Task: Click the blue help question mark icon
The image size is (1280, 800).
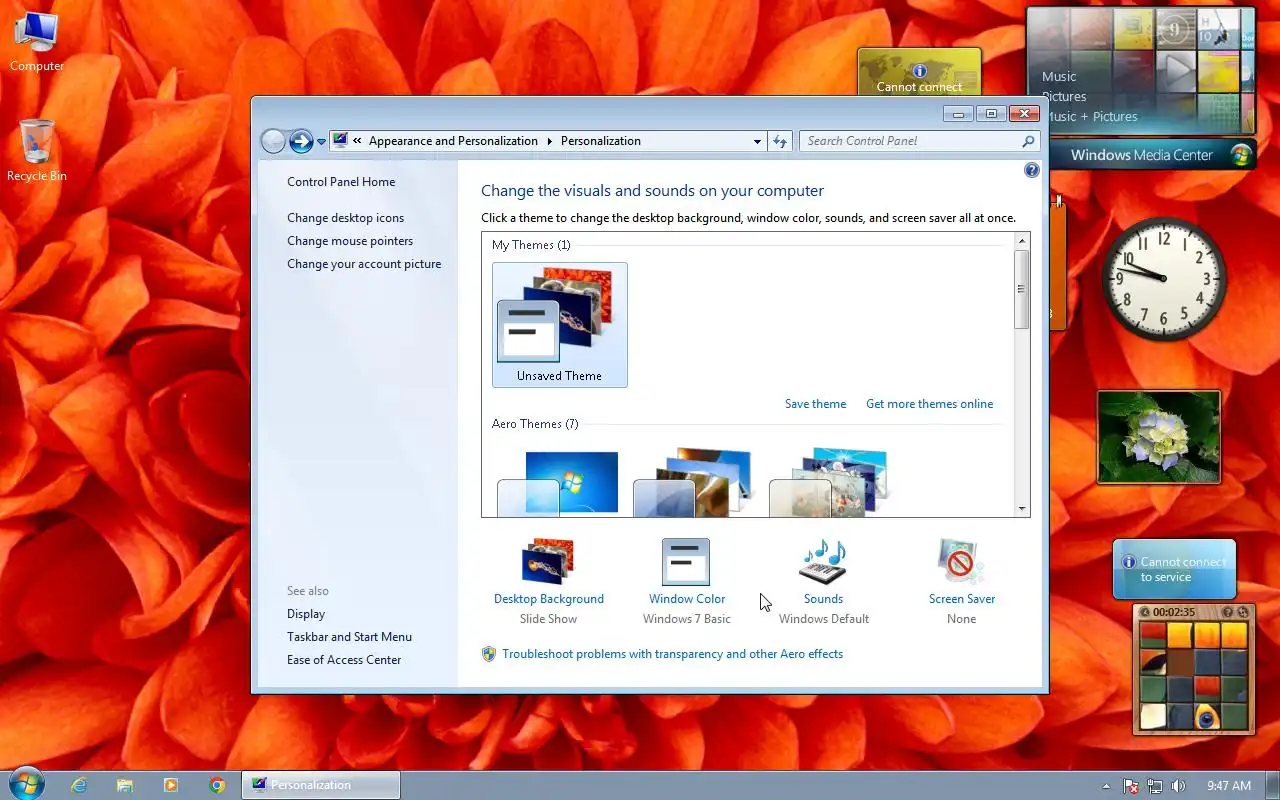Action: 1032,171
